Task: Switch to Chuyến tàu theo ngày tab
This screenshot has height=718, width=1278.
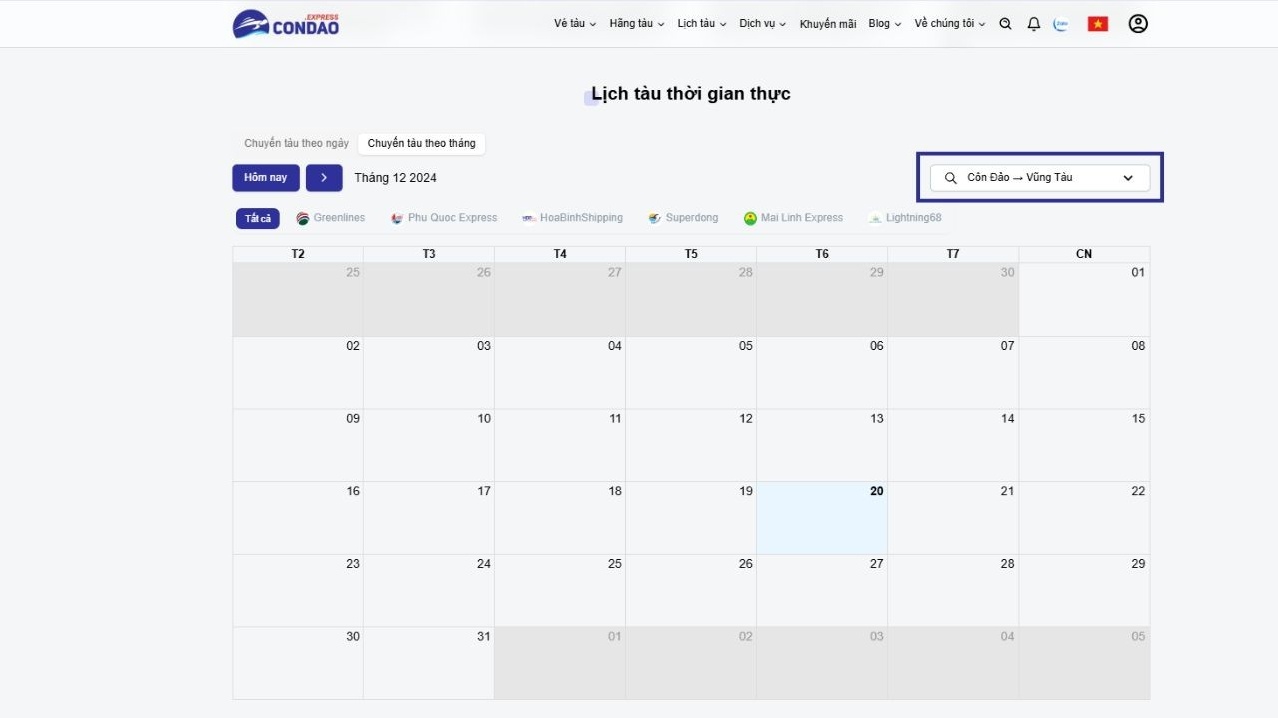Action: point(297,144)
